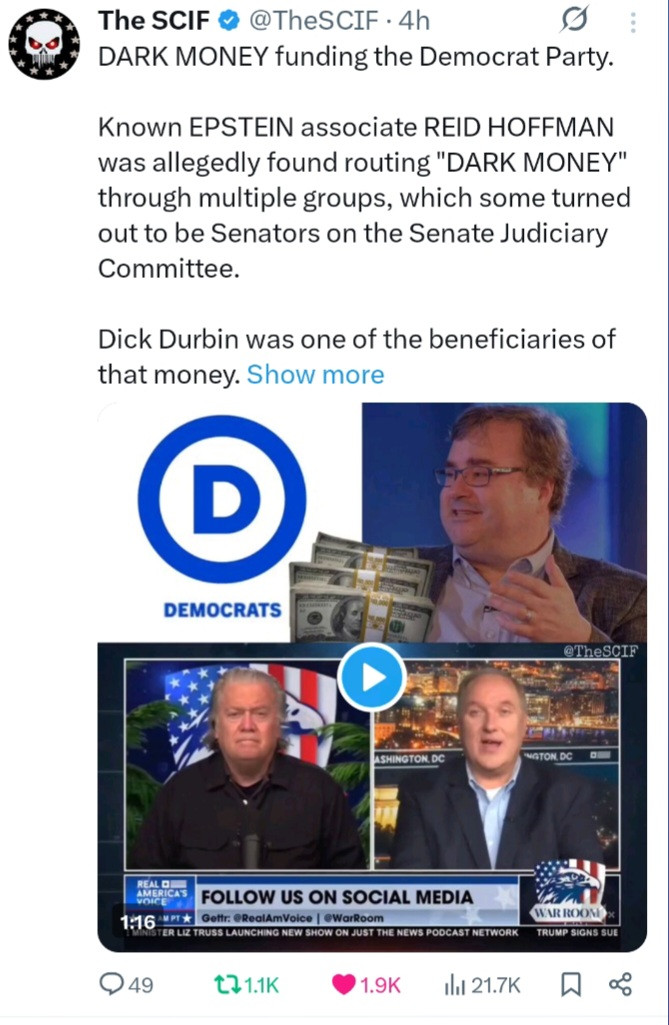The image size is (669, 1025).
Task: Open The SCIF skull profile avatar
Action: [44, 44]
